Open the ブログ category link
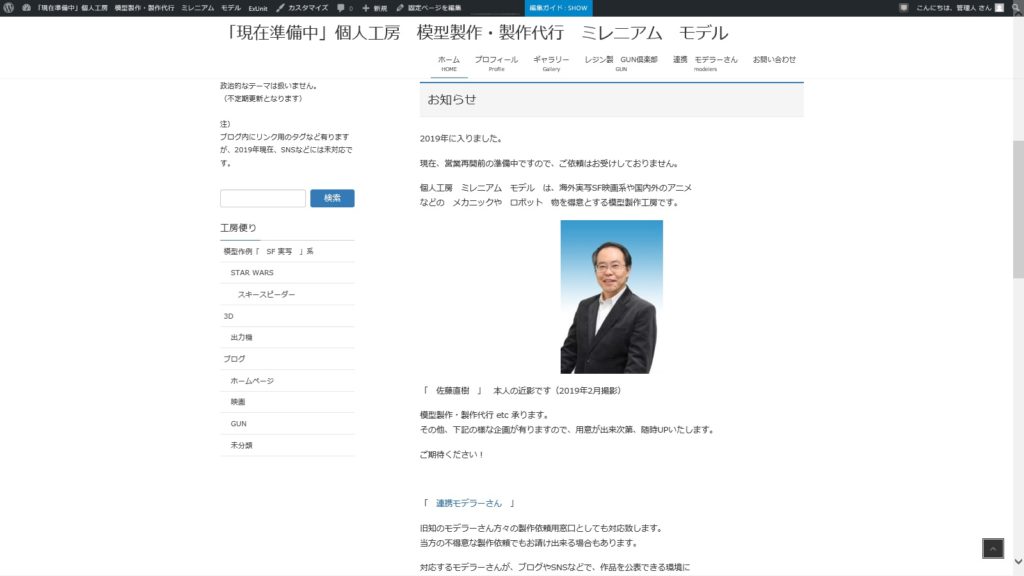The image size is (1024, 576). (x=234, y=359)
